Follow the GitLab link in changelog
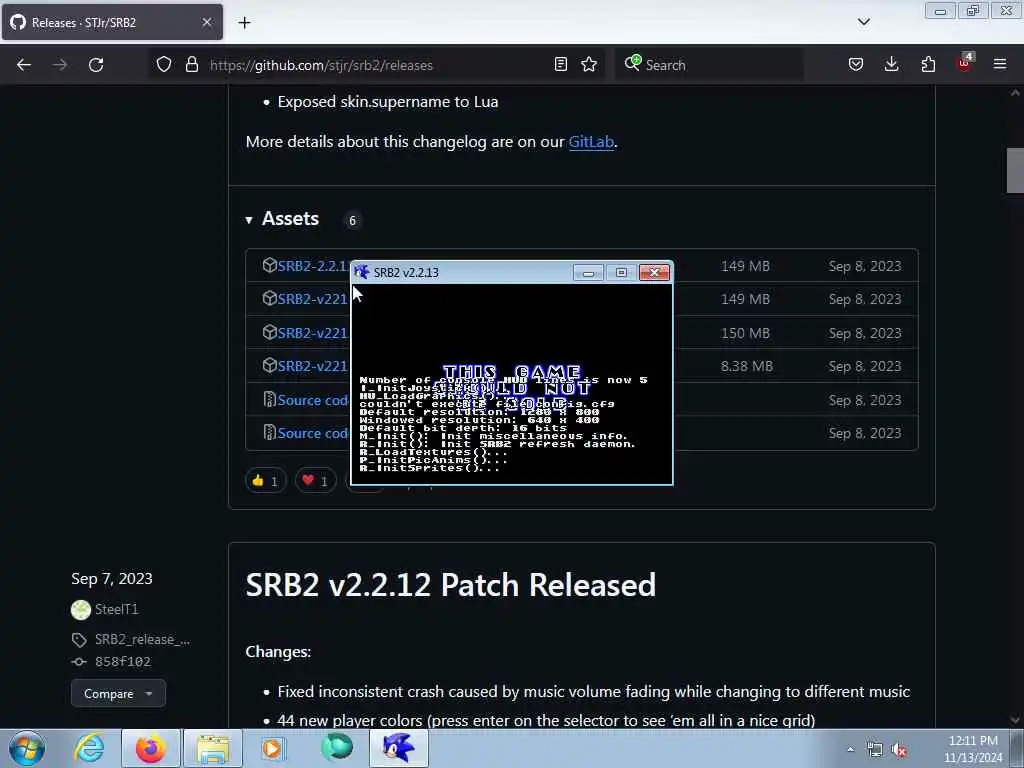The height and width of the screenshot is (768, 1024). [591, 142]
